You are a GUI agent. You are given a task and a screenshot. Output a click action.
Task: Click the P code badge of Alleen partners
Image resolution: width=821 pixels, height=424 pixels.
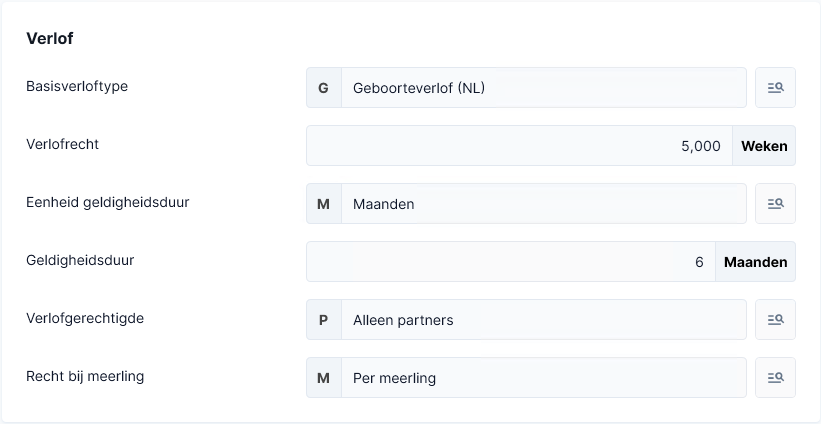(x=324, y=320)
